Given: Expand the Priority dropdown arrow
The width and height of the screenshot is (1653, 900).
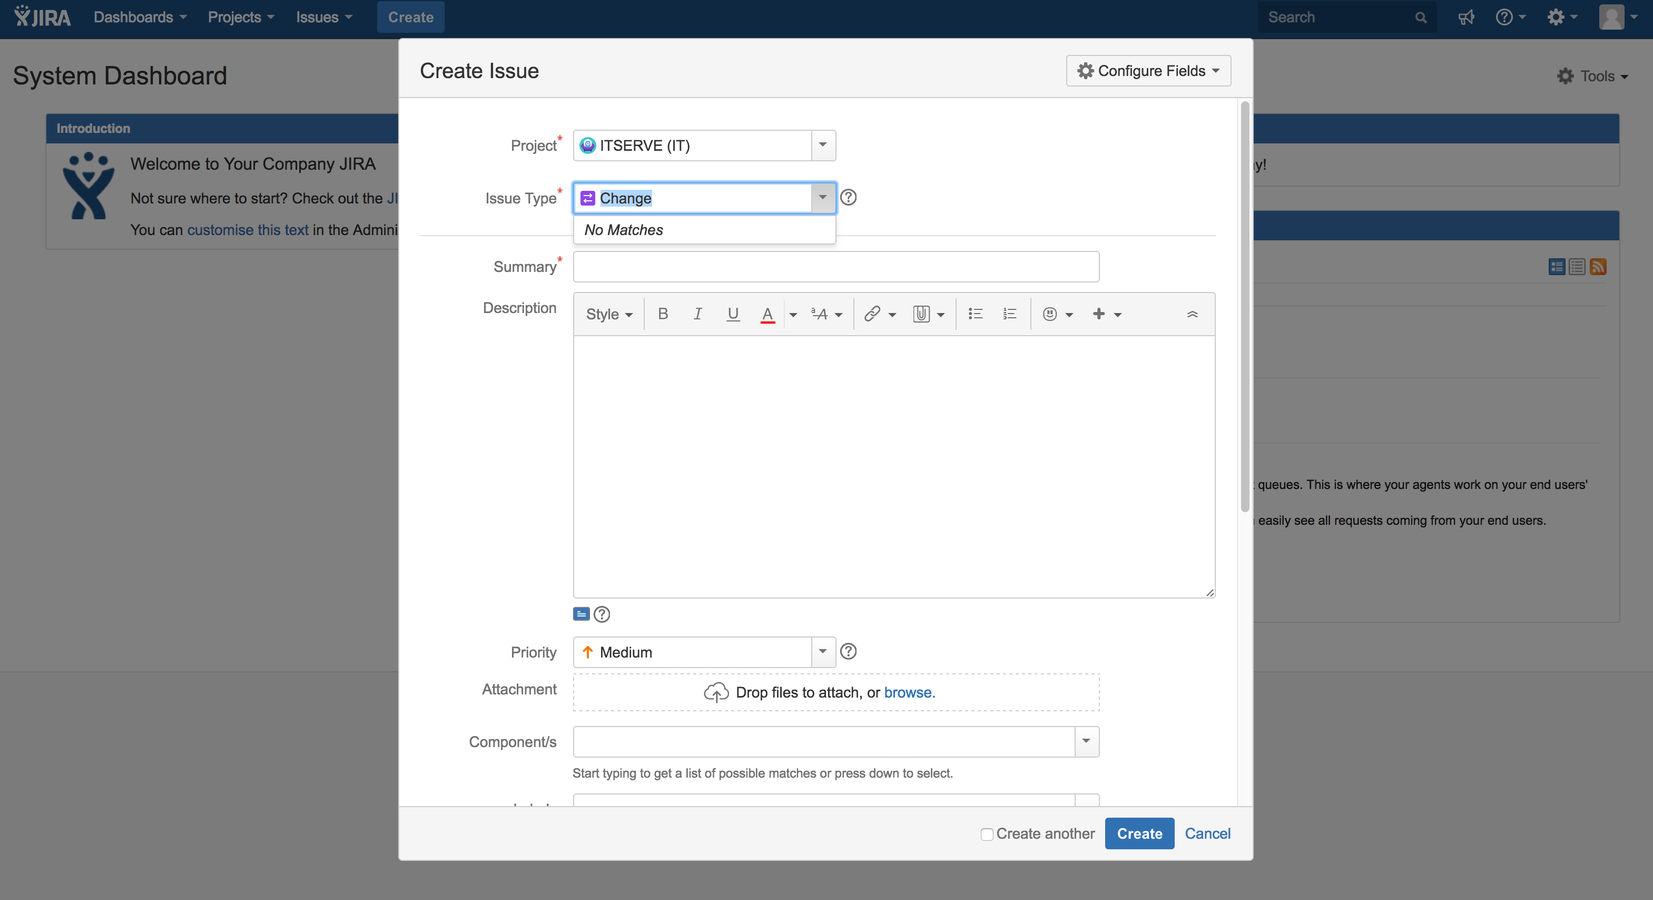Looking at the screenshot, I should pos(823,652).
